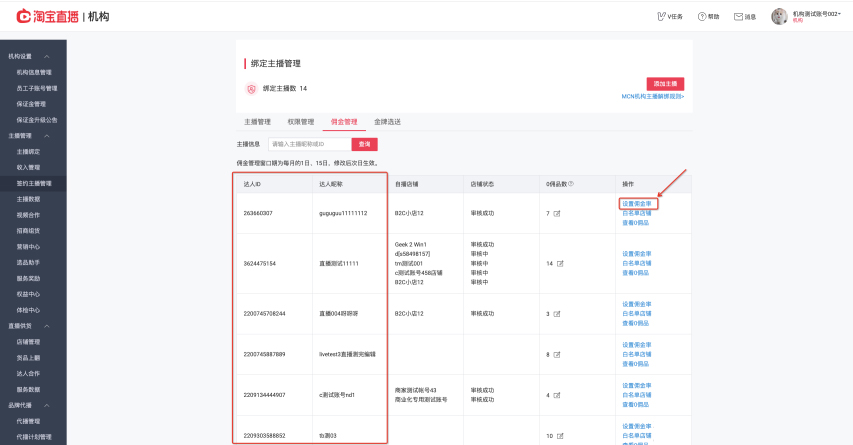The height and width of the screenshot is (445, 853).
Task: Click the nickname cell guguguu11111112
Action: point(343,213)
